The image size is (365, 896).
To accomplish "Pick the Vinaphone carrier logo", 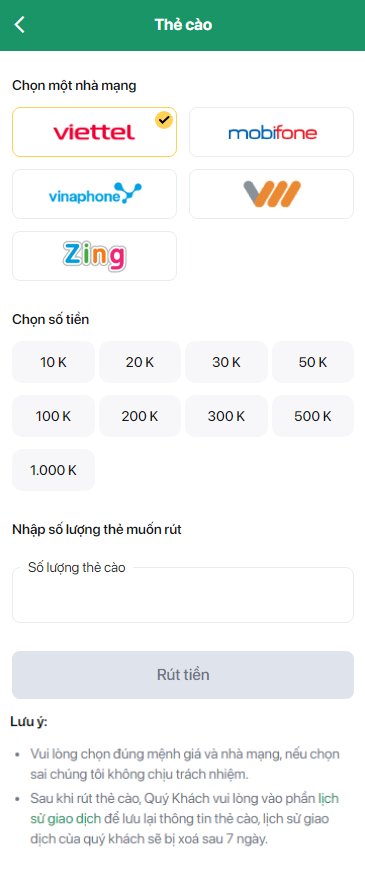I will [94, 194].
